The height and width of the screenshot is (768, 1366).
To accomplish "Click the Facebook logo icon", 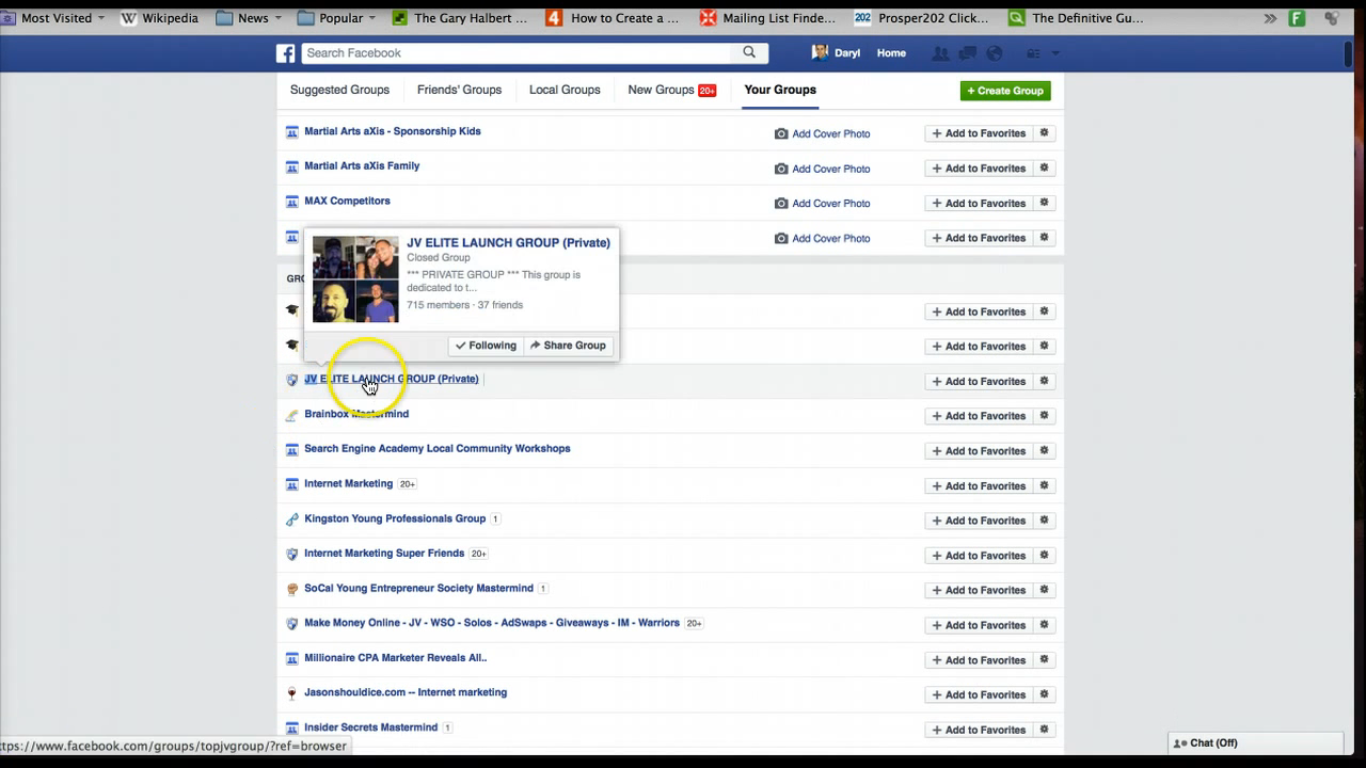I will tap(286, 53).
